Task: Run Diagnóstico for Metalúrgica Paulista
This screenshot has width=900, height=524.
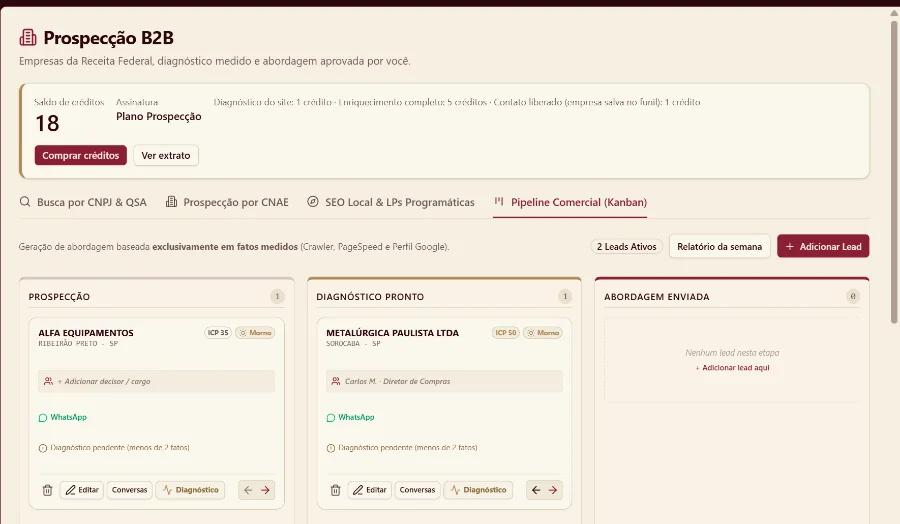Action: [x=478, y=490]
